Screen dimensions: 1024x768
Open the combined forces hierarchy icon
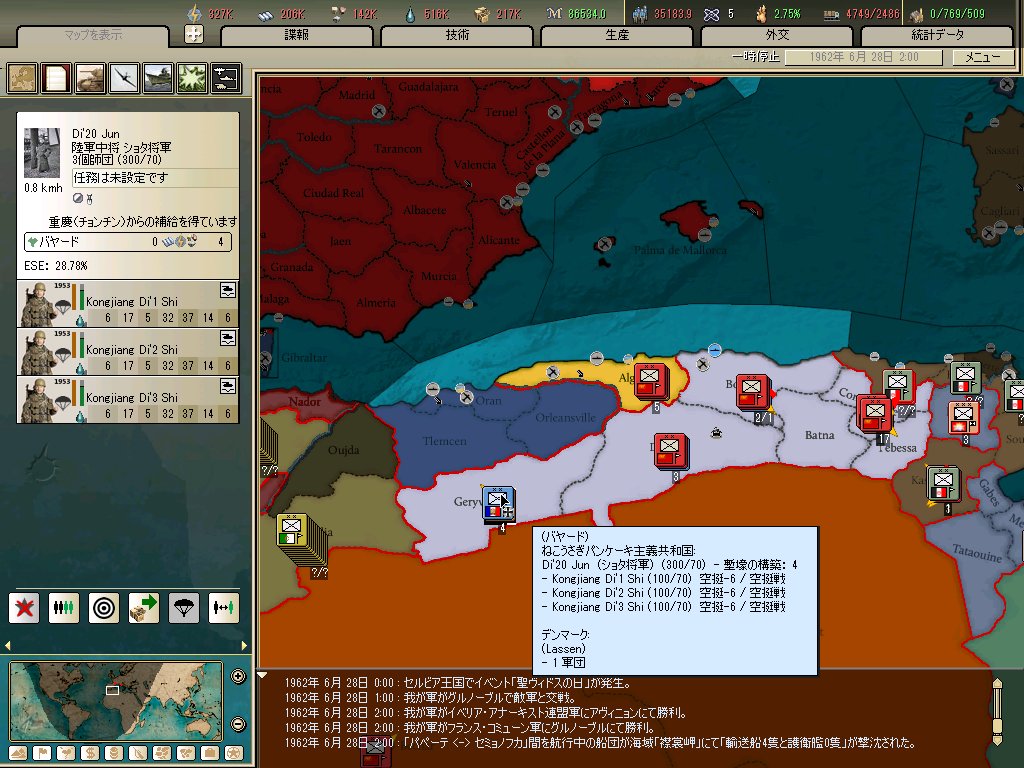[225, 78]
